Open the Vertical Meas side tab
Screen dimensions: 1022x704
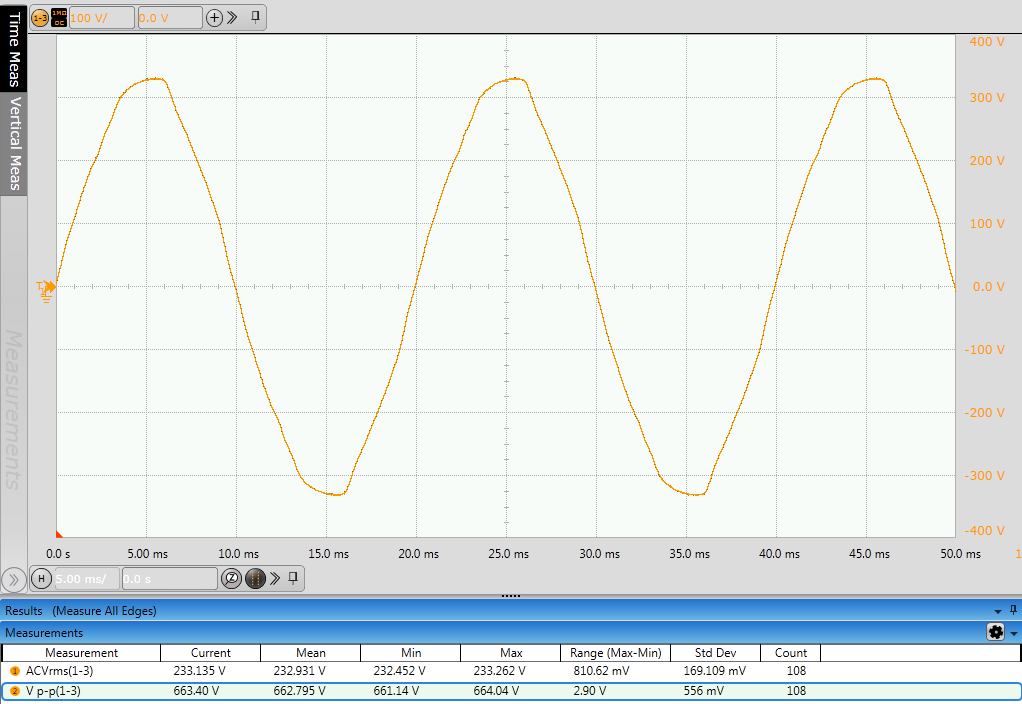pyautogui.click(x=14, y=143)
